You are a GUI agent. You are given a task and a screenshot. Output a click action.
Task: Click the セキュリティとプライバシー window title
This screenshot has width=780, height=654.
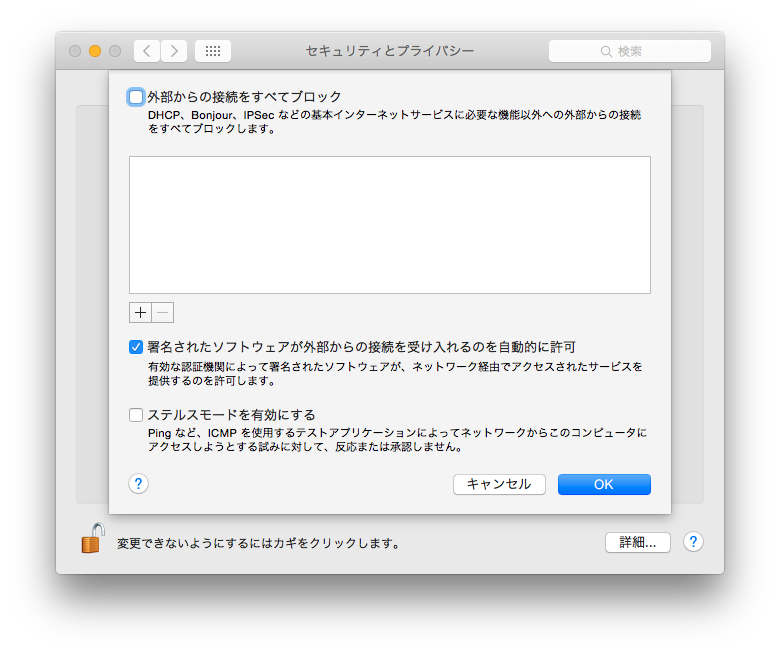pyautogui.click(x=390, y=51)
